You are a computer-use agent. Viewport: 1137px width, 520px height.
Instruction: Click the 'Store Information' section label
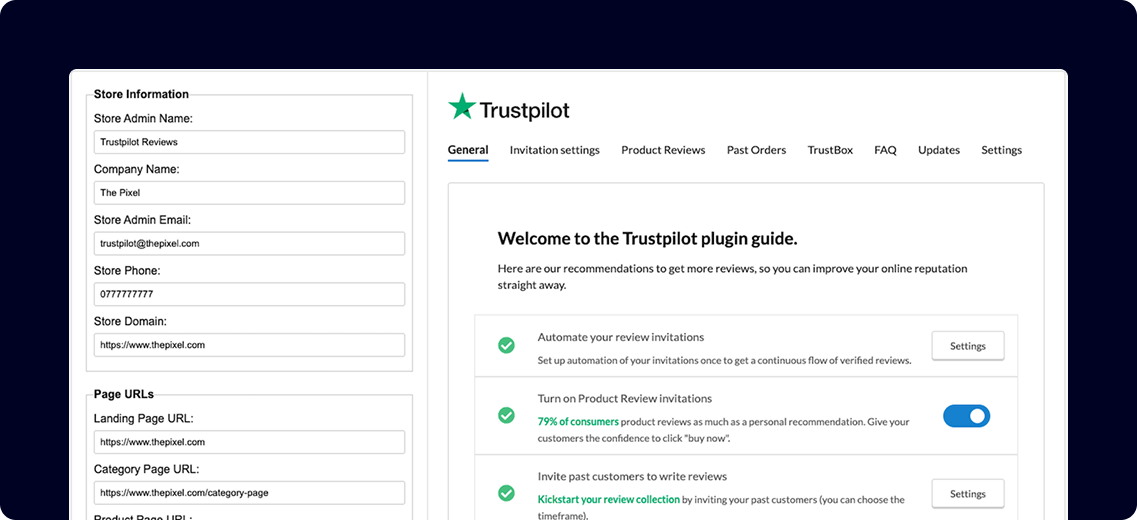[x=141, y=94]
